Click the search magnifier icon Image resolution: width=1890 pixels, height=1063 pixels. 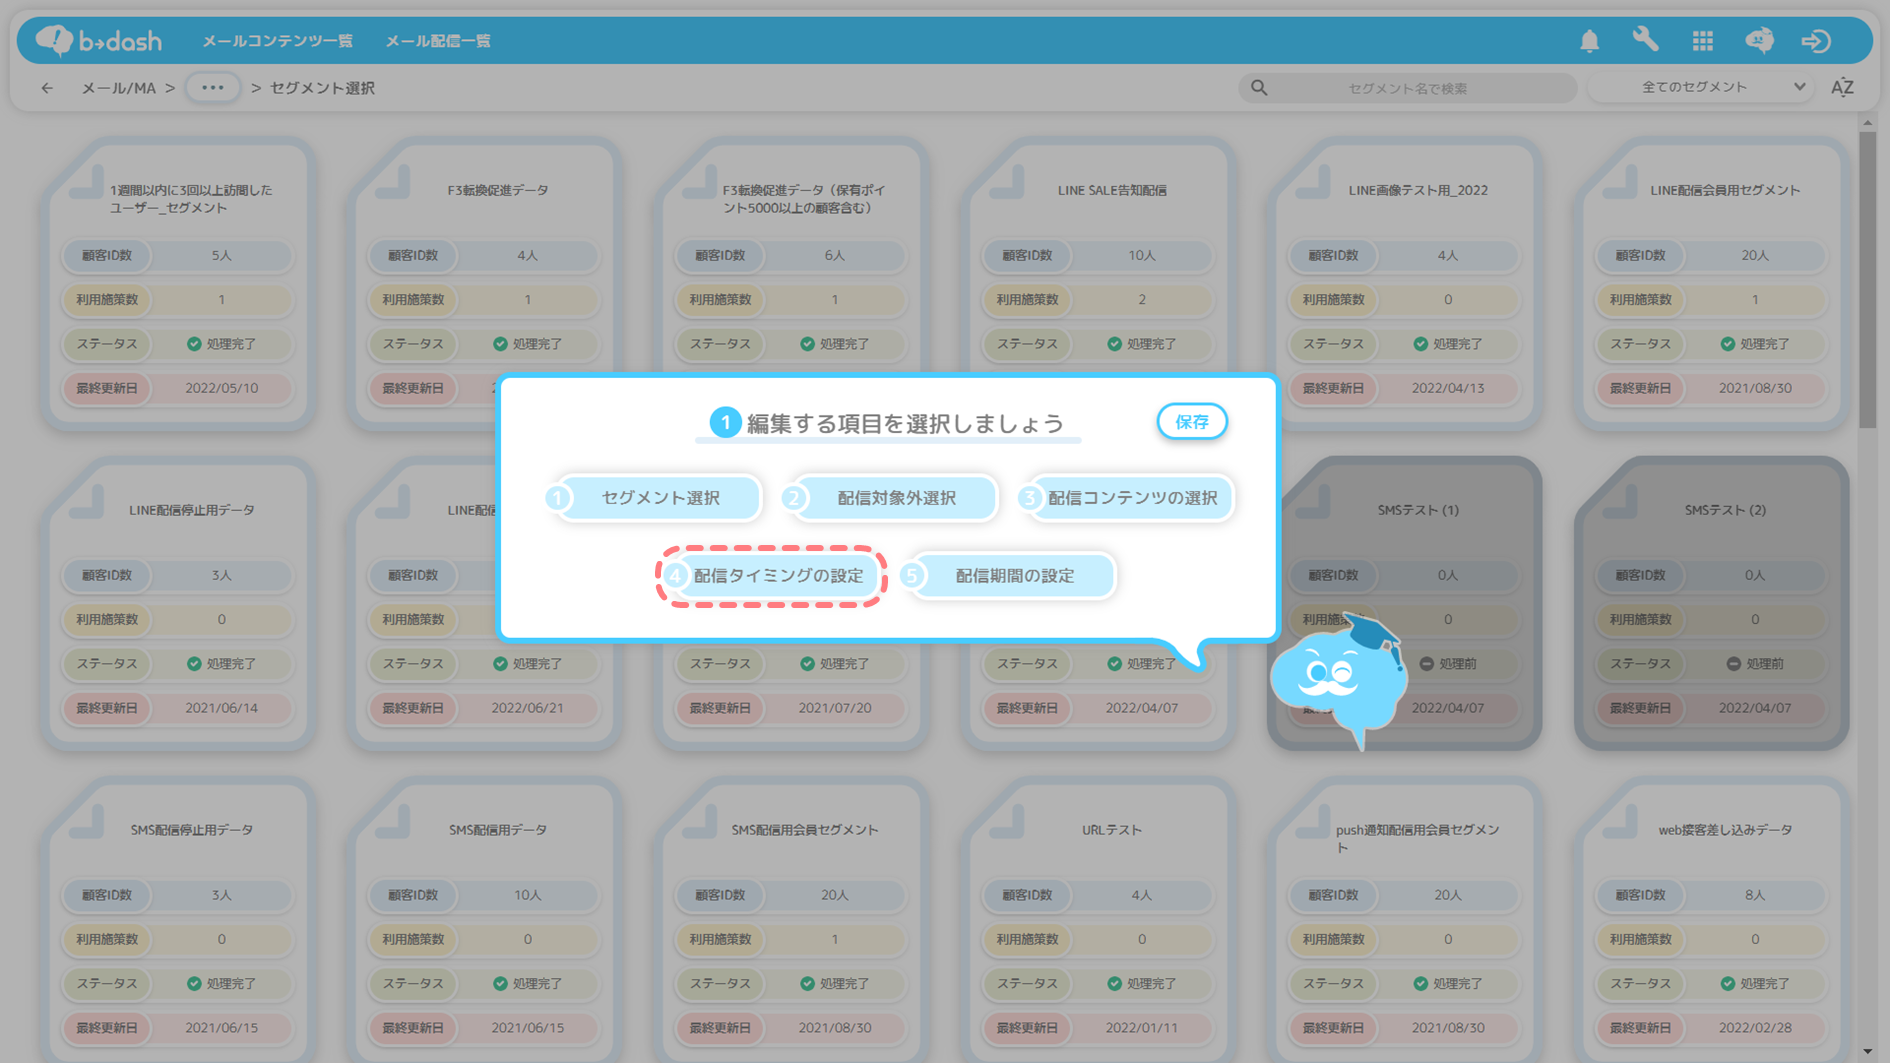click(1259, 88)
